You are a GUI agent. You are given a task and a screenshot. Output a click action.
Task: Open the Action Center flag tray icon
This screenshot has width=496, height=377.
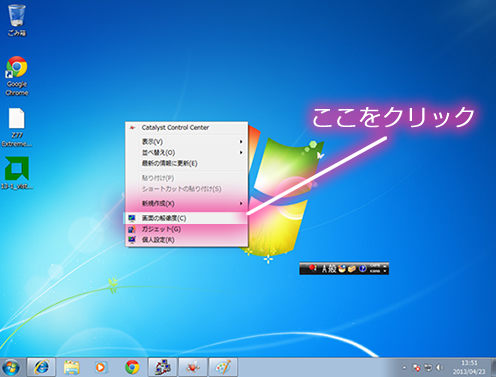point(416,368)
